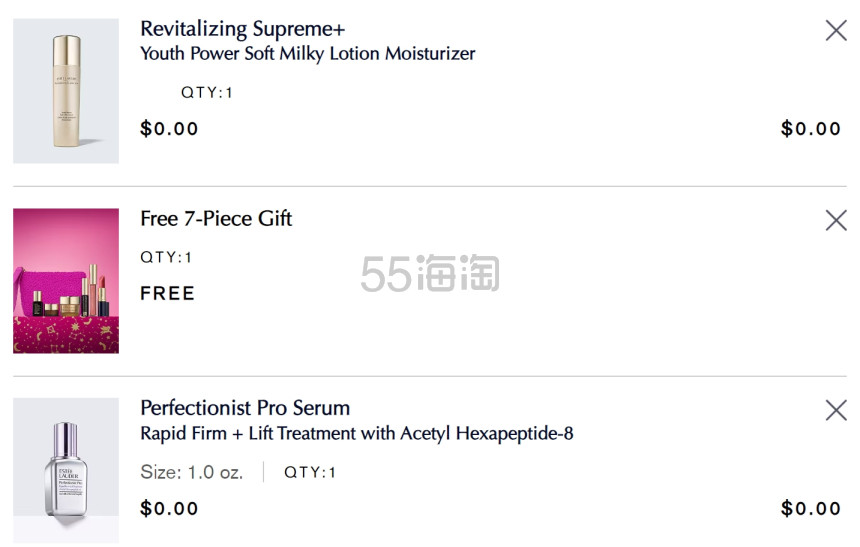Screen dimensions: 860x547
Task: Select QTY:1 under Free 7-Piece Gift
Action: point(166,257)
